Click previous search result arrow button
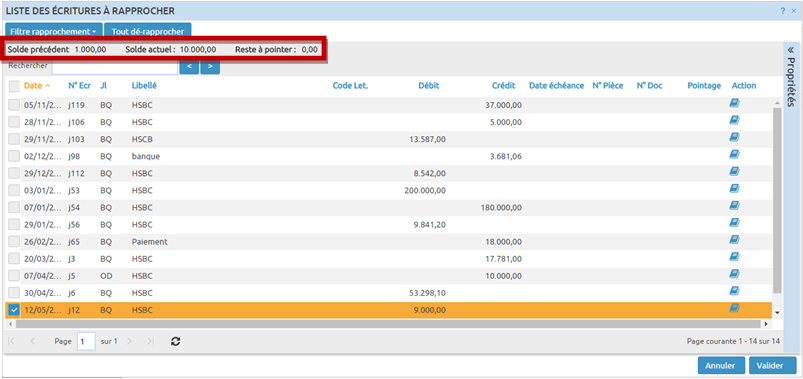This screenshot has height=379, width=803. point(189,67)
